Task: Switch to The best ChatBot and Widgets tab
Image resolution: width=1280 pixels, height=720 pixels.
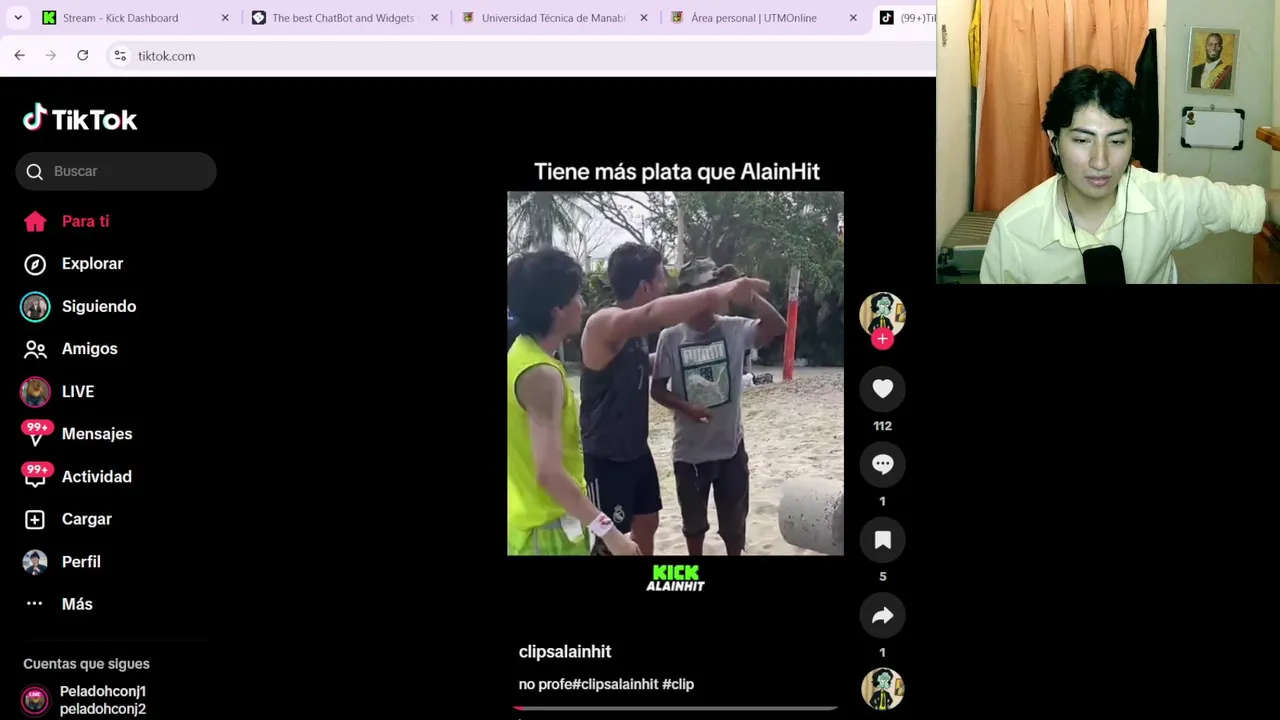Action: pyautogui.click(x=345, y=18)
